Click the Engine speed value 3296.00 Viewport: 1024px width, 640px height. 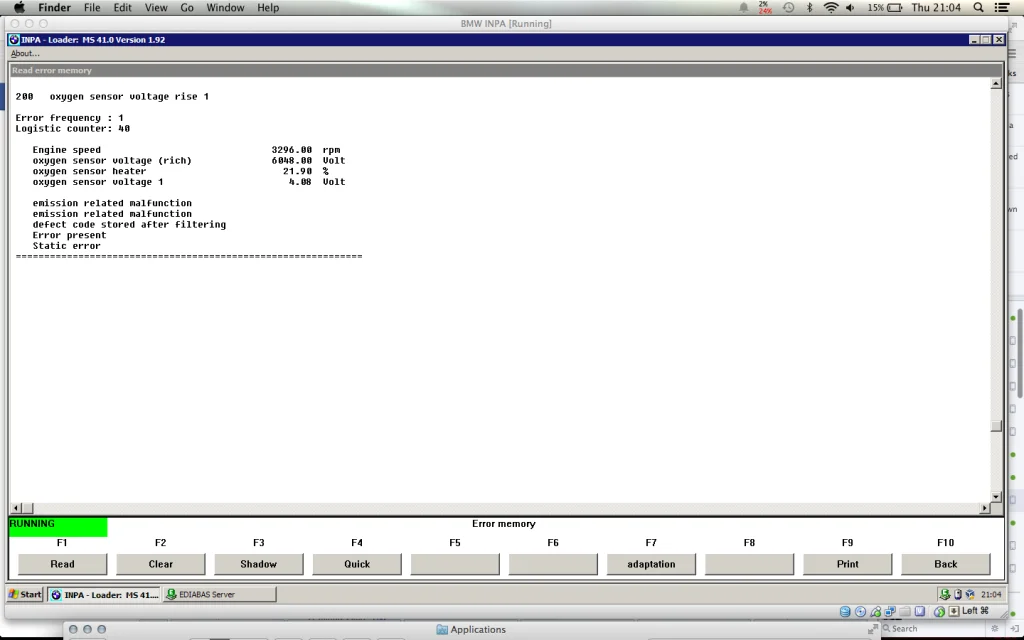[292, 150]
